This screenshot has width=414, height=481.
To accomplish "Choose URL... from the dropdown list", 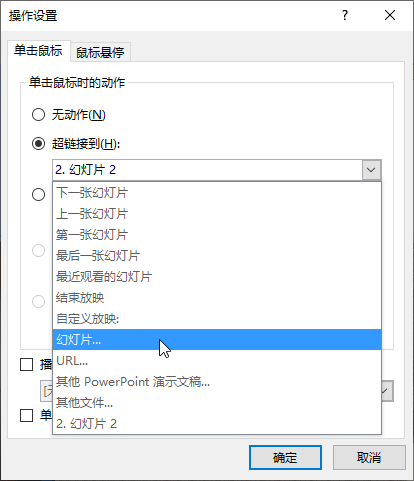I will [x=217, y=361].
